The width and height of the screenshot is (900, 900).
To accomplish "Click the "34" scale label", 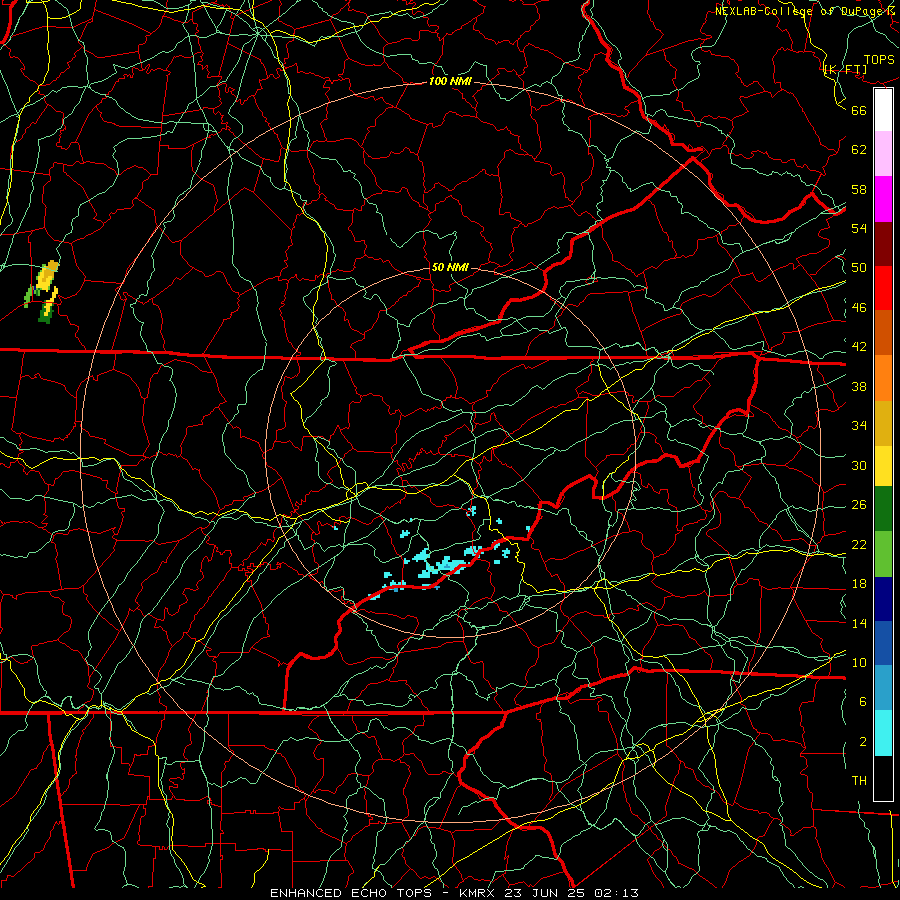I will pos(859,425).
